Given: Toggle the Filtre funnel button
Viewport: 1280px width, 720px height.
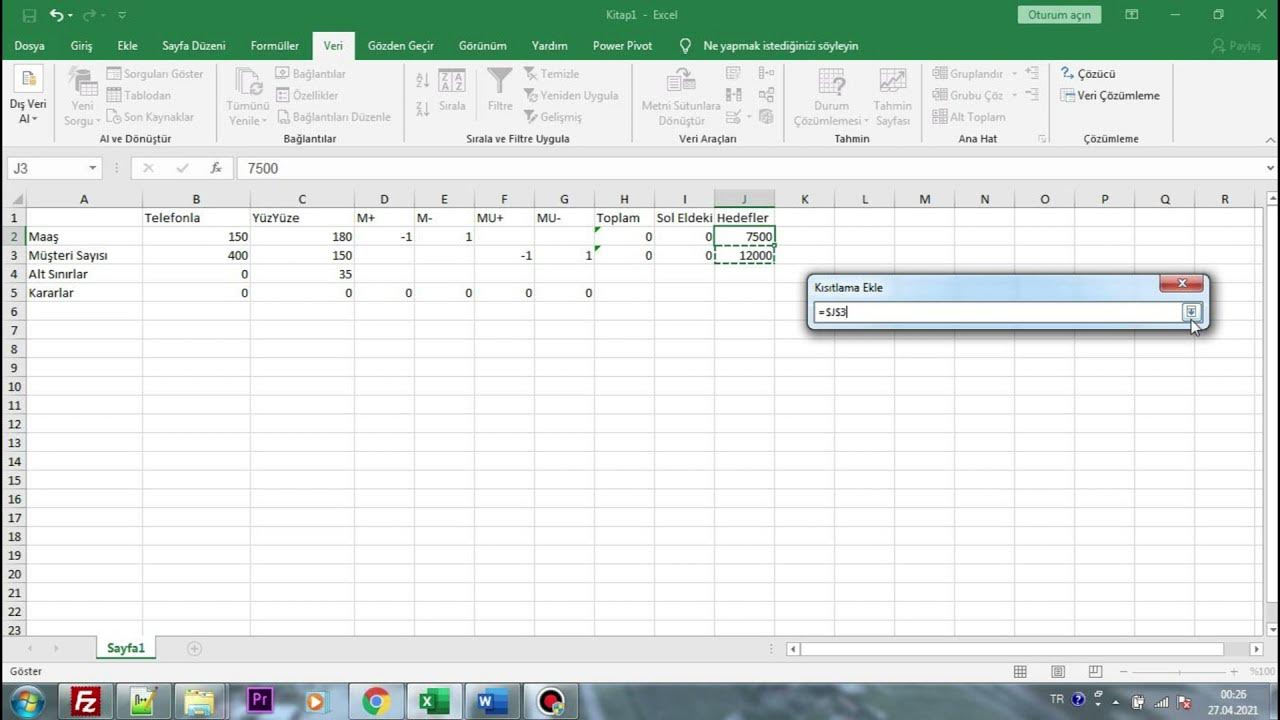Looking at the screenshot, I should [x=500, y=91].
